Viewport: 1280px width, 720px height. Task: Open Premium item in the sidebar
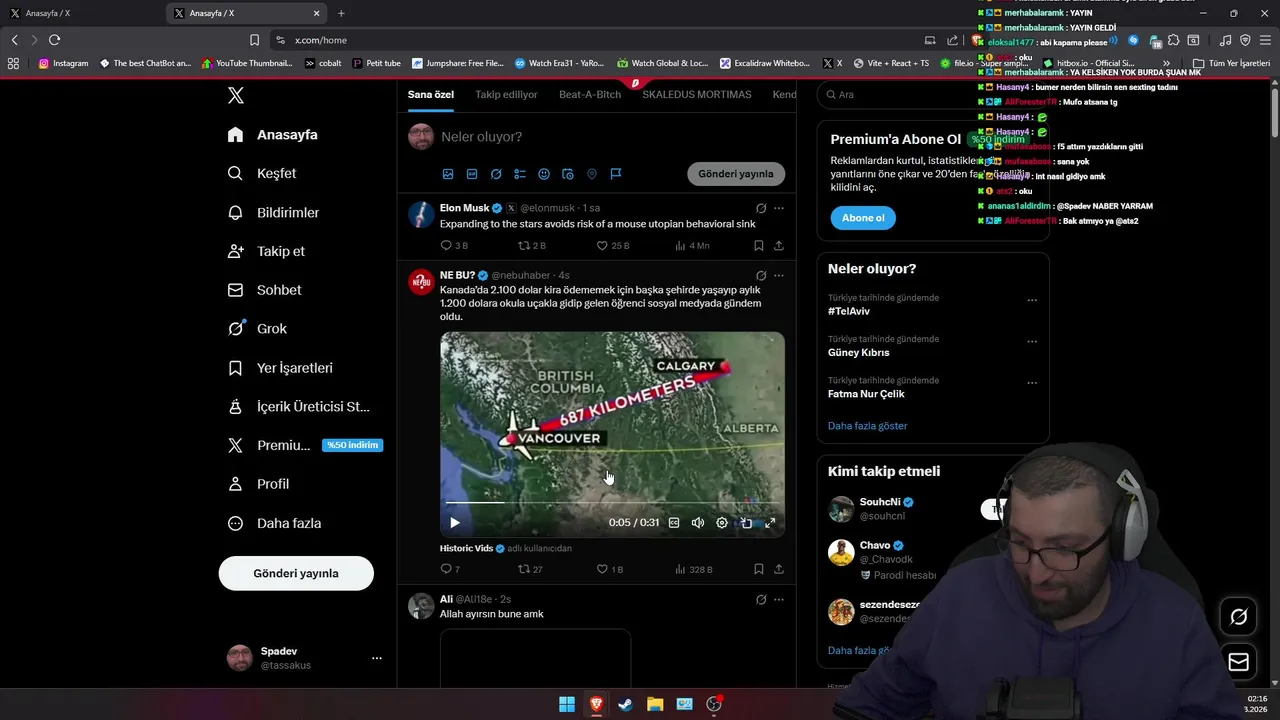click(305, 445)
